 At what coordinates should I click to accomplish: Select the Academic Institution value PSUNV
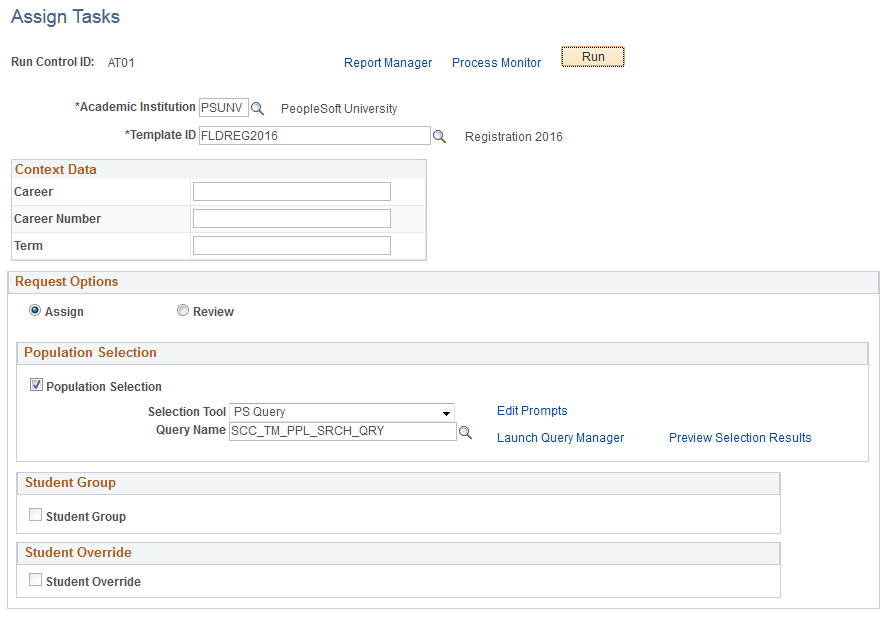click(222, 107)
